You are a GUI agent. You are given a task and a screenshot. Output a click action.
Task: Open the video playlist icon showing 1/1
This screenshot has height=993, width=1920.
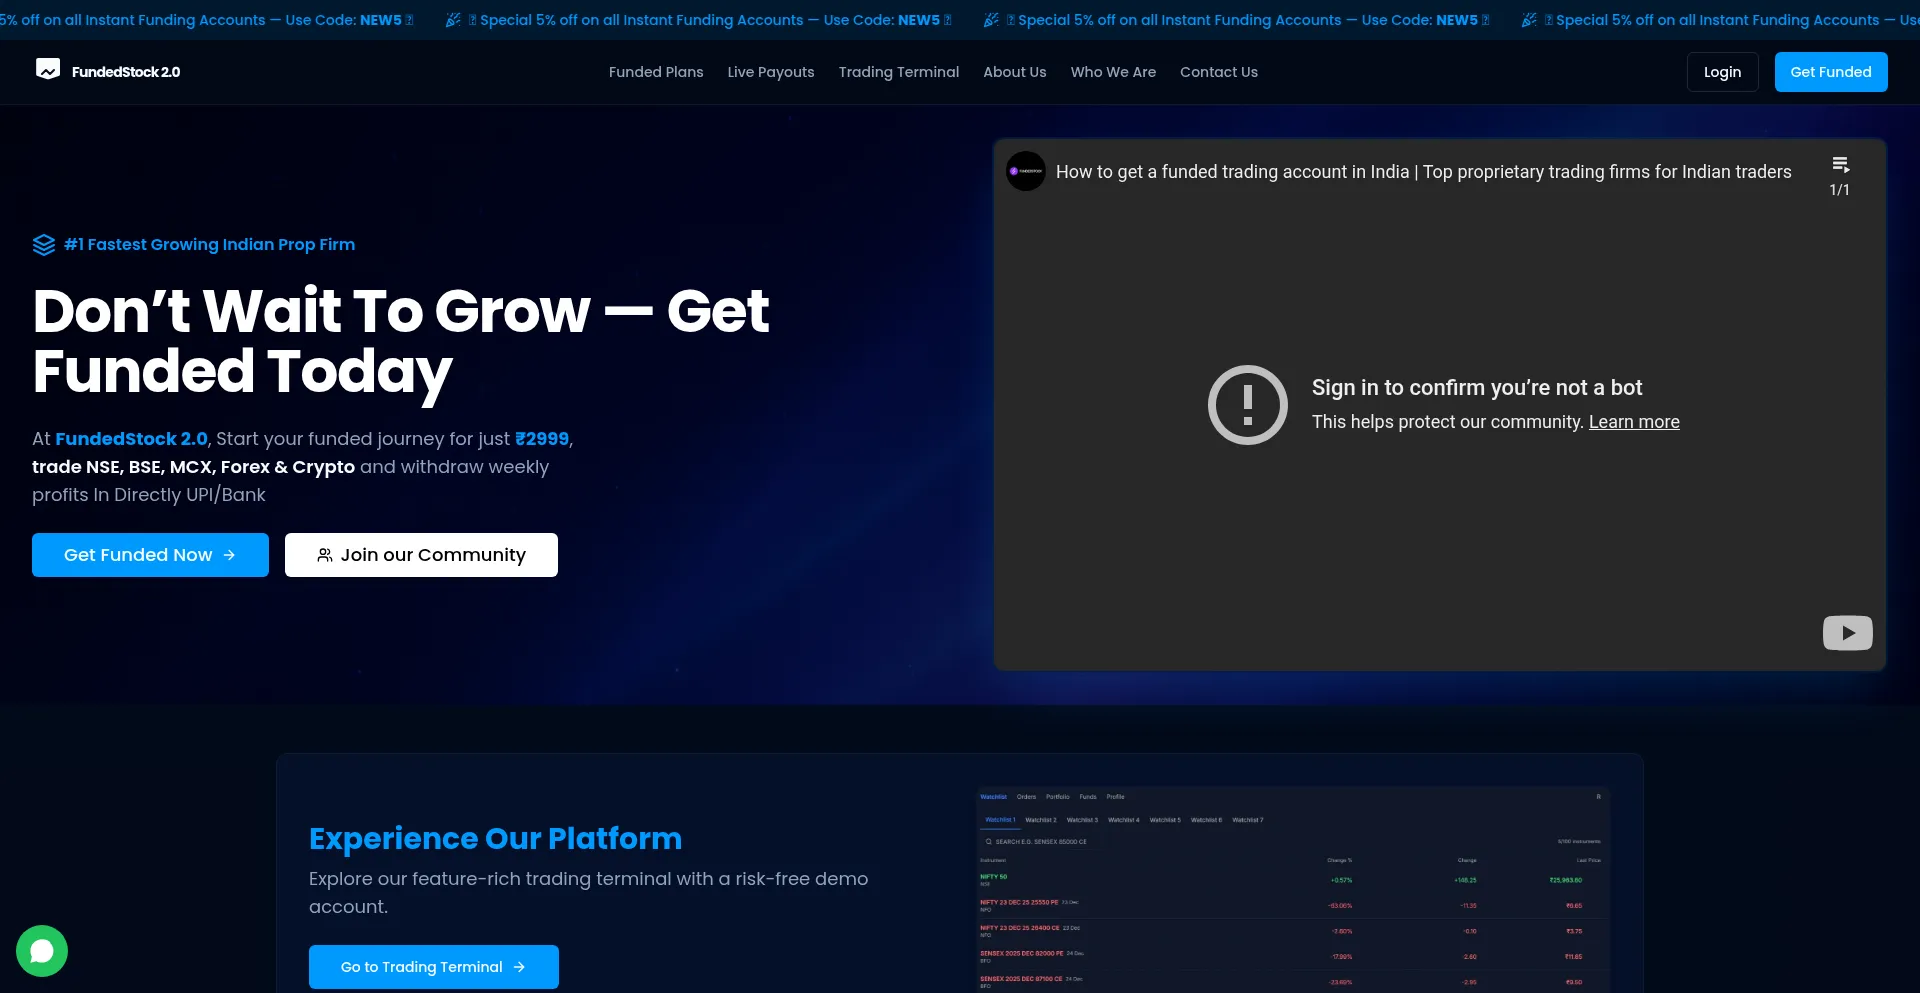click(x=1840, y=176)
